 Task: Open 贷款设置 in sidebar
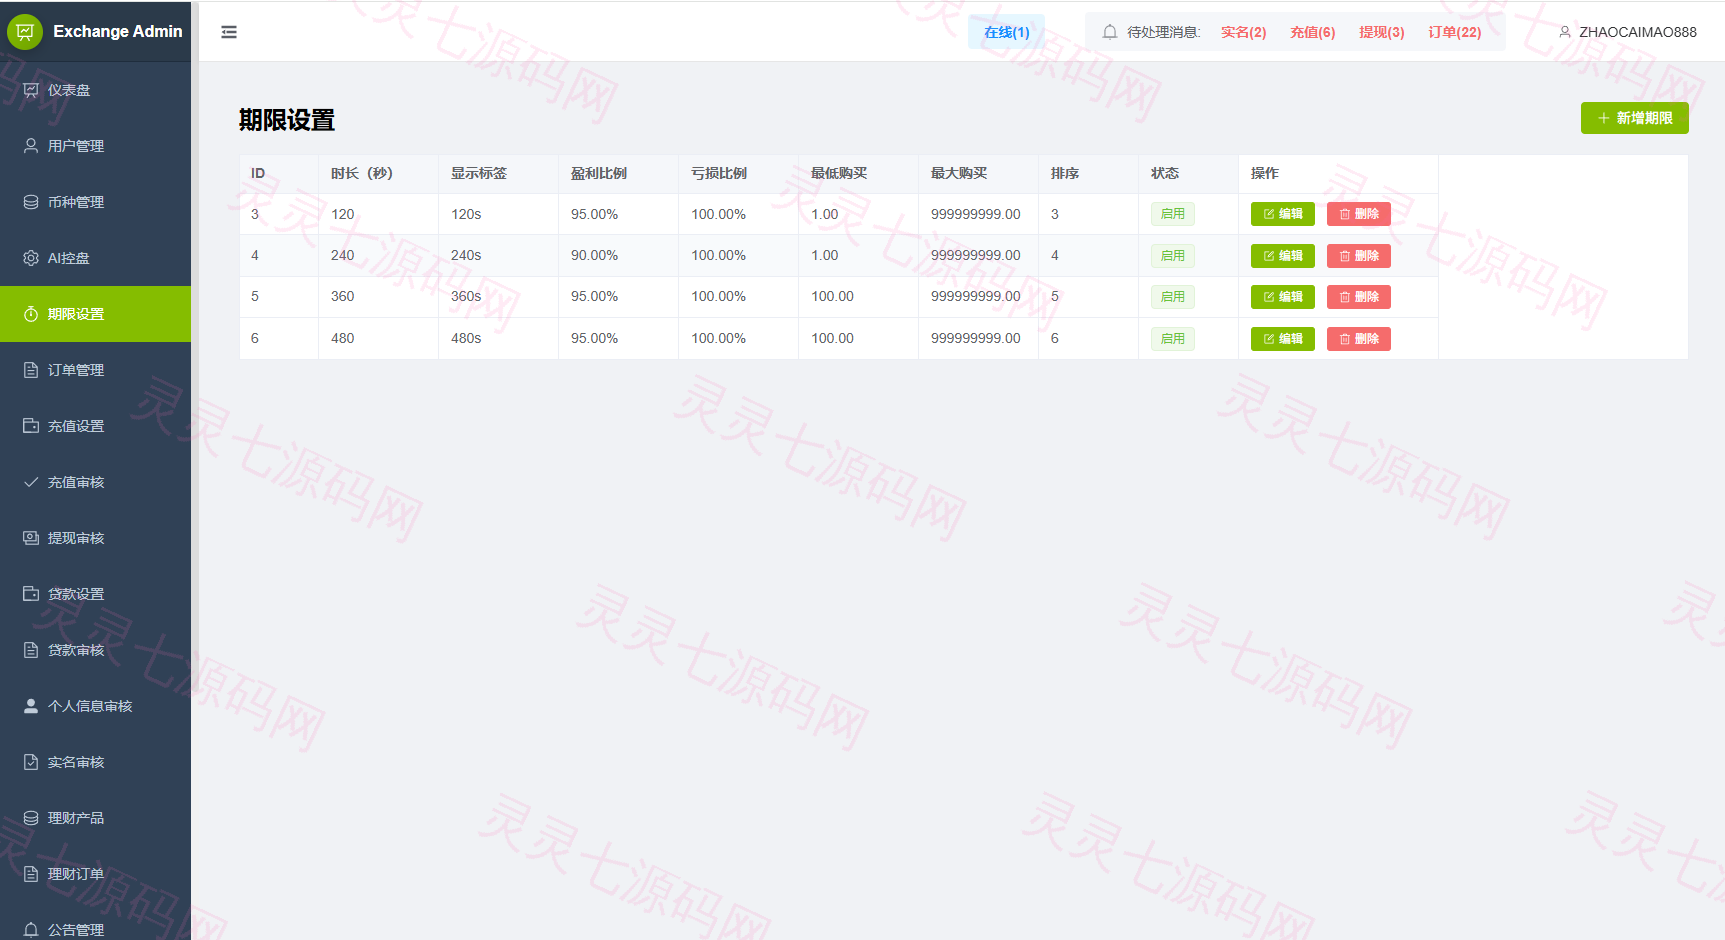coord(95,594)
